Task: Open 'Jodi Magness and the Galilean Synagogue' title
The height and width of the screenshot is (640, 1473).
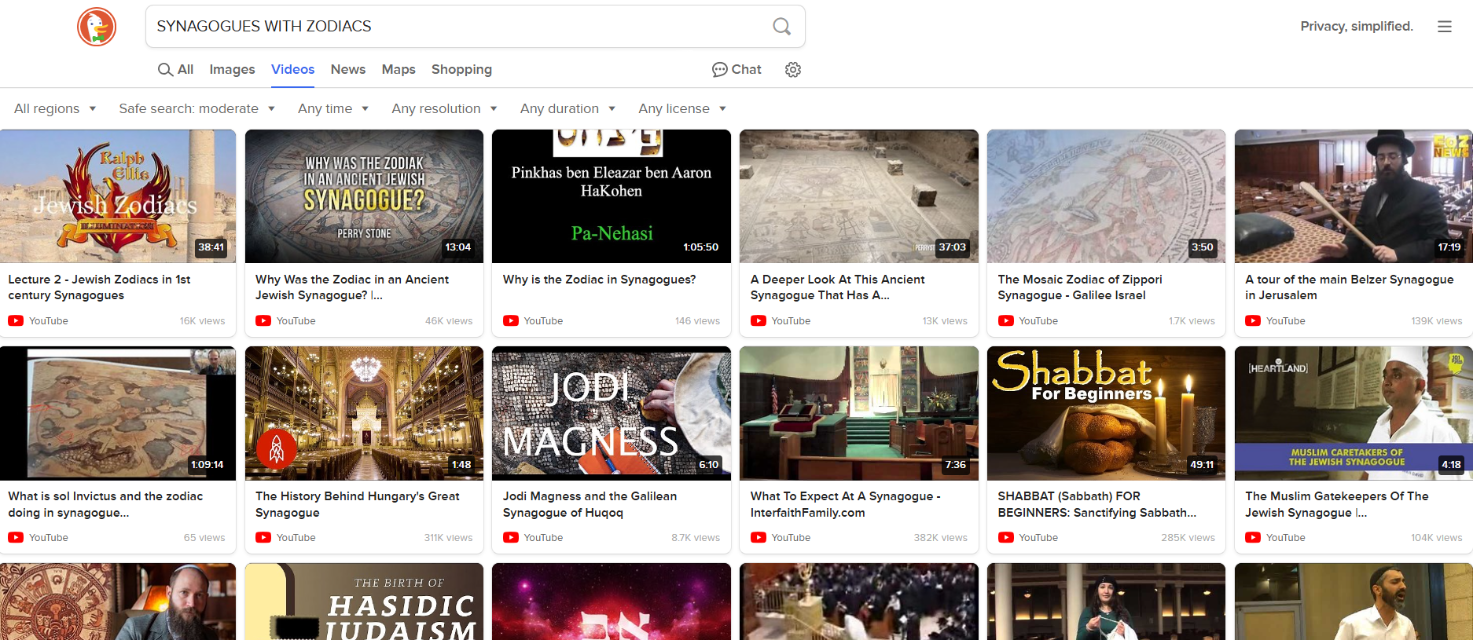Action: point(590,504)
